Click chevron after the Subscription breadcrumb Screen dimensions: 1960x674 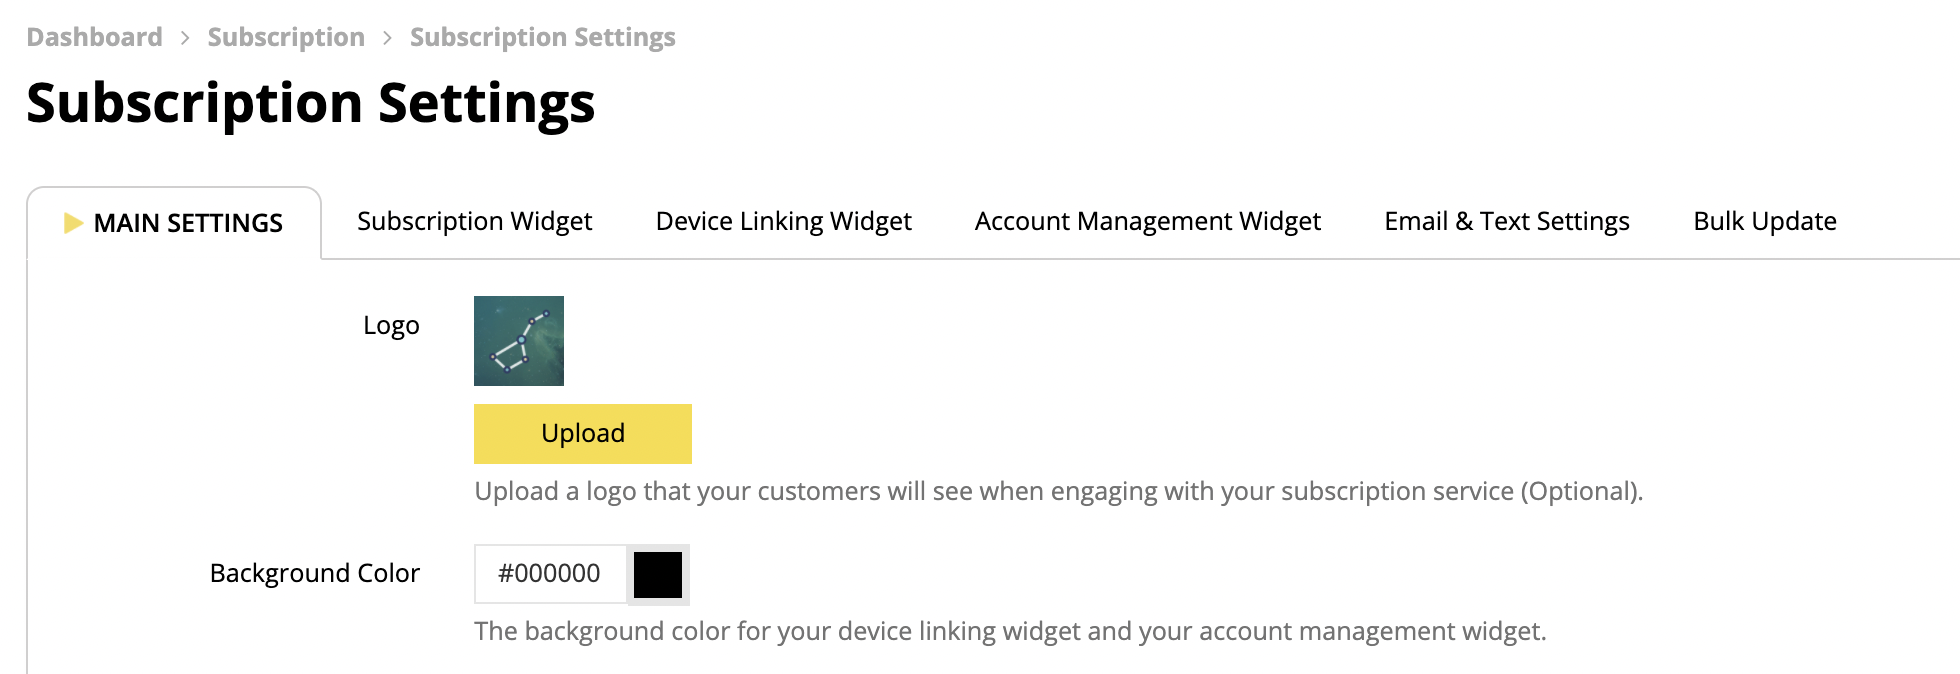pyautogui.click(x=388, y=38)
